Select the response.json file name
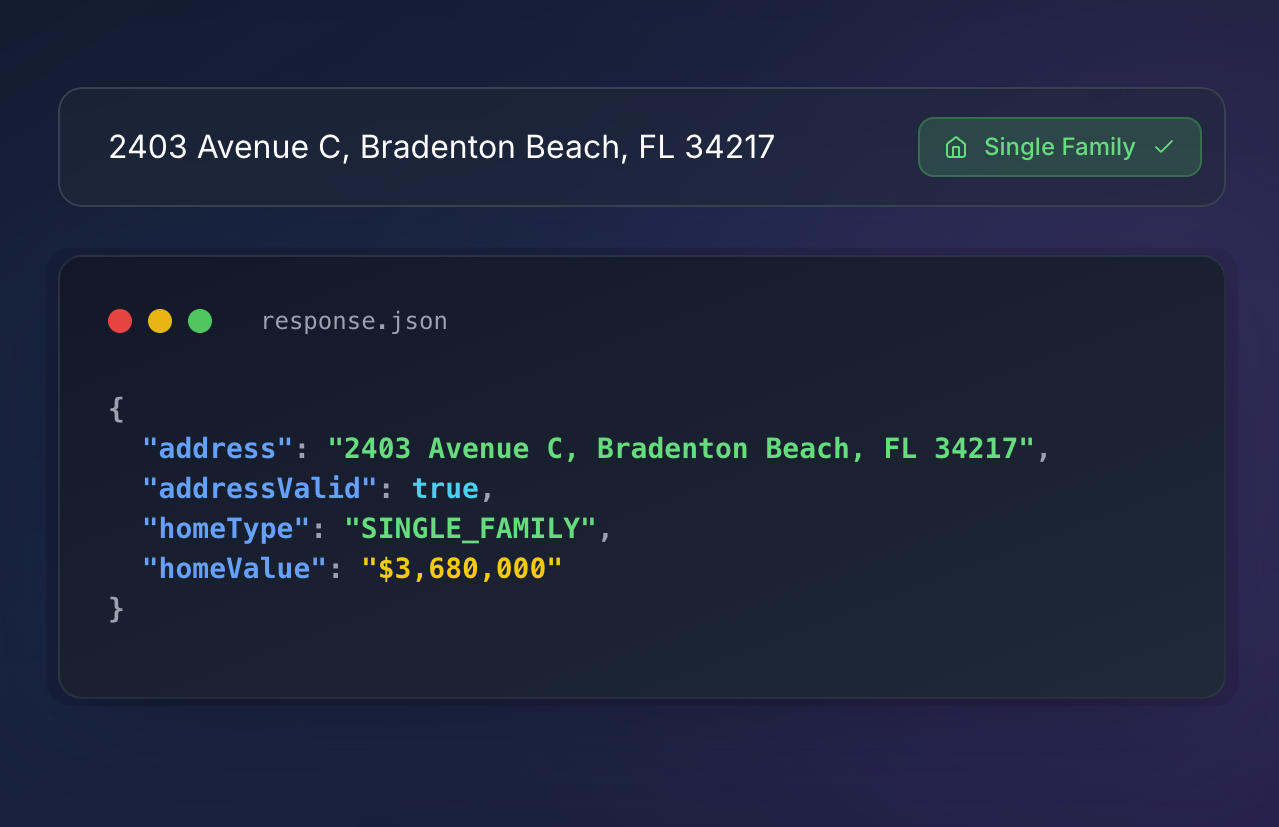 (x=354, y=321)
